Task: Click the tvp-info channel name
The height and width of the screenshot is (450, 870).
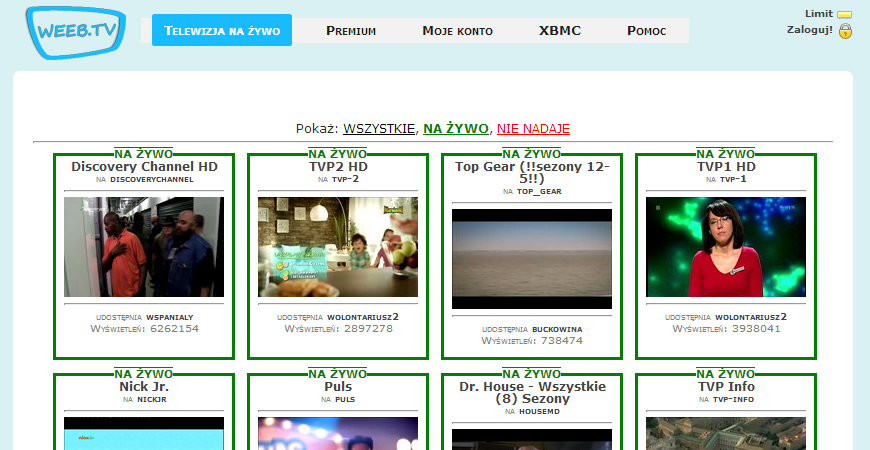Action: tap(734, 400)
